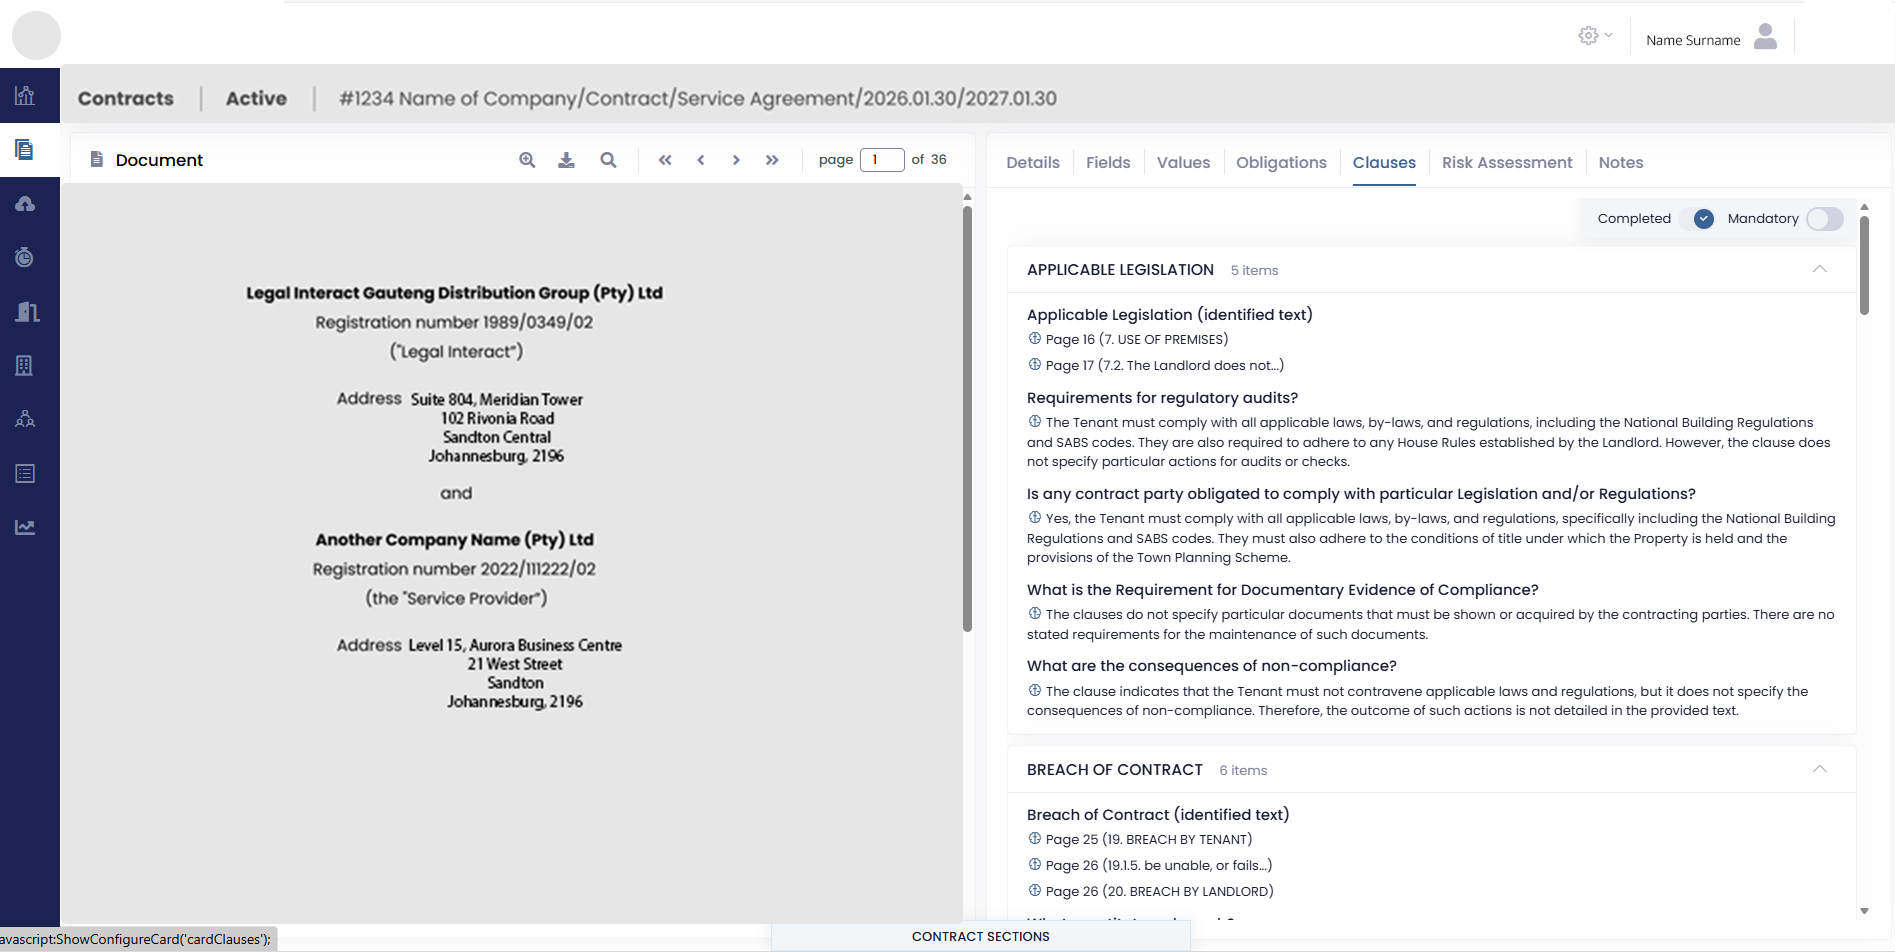The height and width of the screenshot is (952, 1895).
Task: Open Page 25 Breach by Tenant reference
Action: [1148, 840]
